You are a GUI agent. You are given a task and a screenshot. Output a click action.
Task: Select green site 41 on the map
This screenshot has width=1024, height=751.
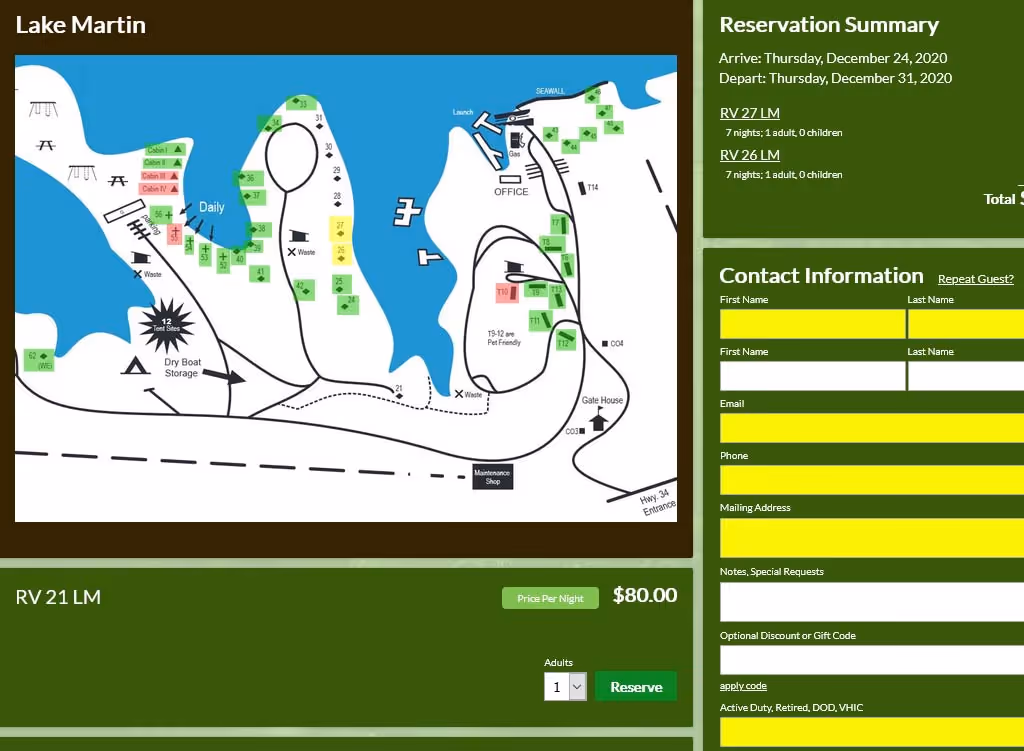click(260, 273)
